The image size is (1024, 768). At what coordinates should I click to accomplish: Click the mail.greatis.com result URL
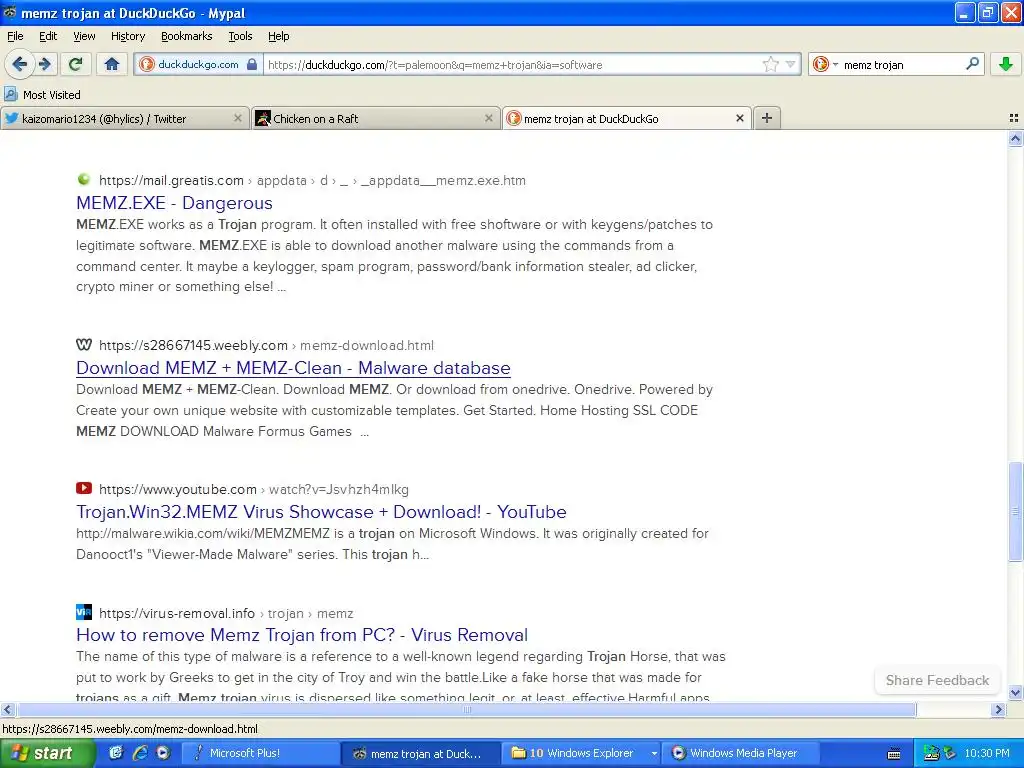coord(312,180)
